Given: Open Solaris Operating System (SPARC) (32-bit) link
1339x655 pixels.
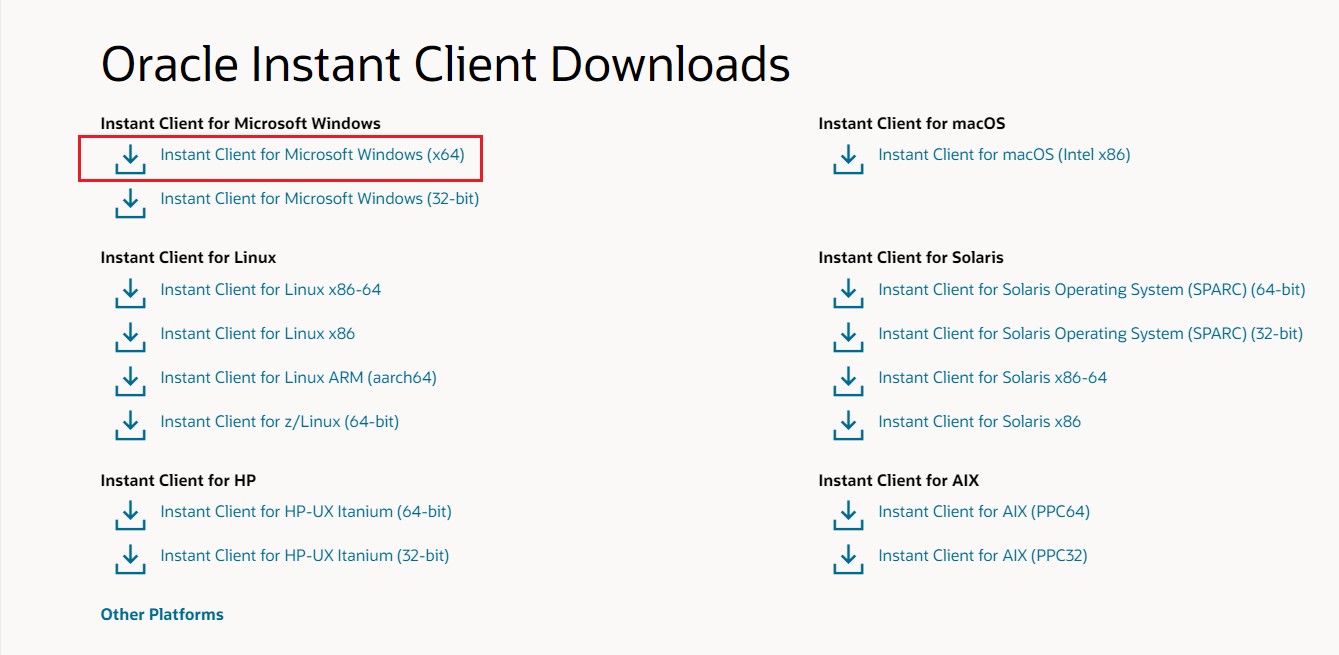Looking at the screenshot, I should (x=1090, y=334).
